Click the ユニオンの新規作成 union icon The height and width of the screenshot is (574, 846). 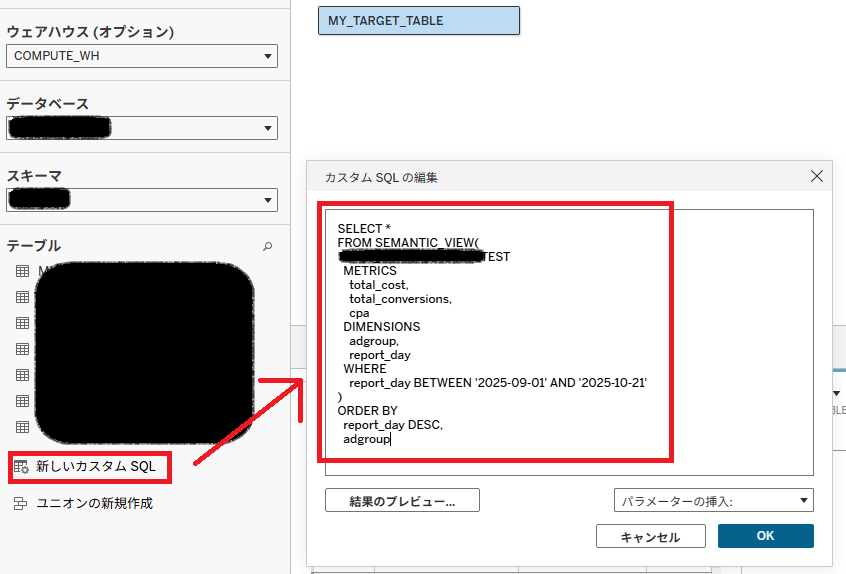(20, 503)
